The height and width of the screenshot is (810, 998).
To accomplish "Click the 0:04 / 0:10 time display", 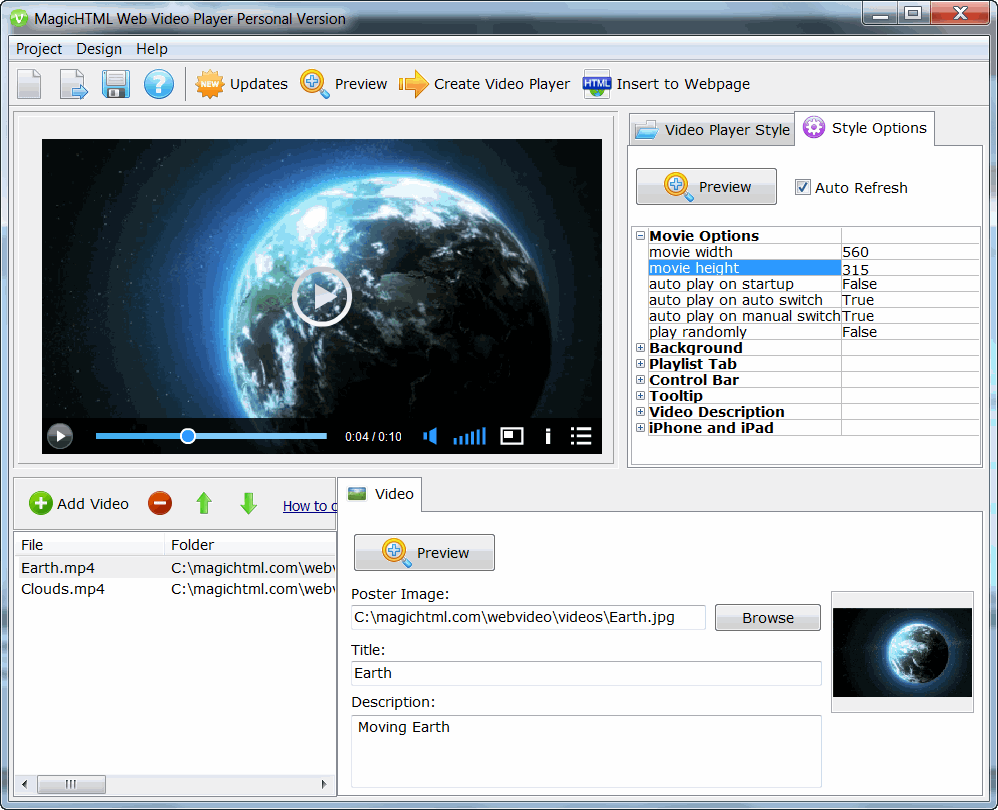I will tap(373, 436).
